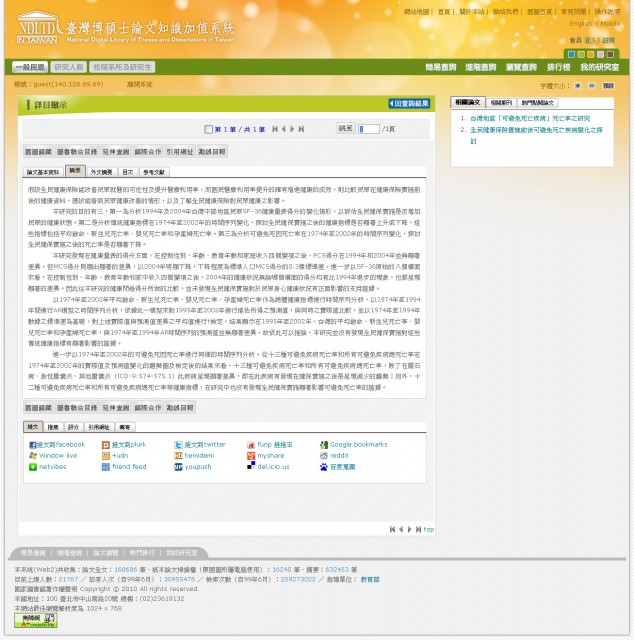Jump to top of page link
The width and height of the screenshot is (634, 640).
[x=429, y=529]
